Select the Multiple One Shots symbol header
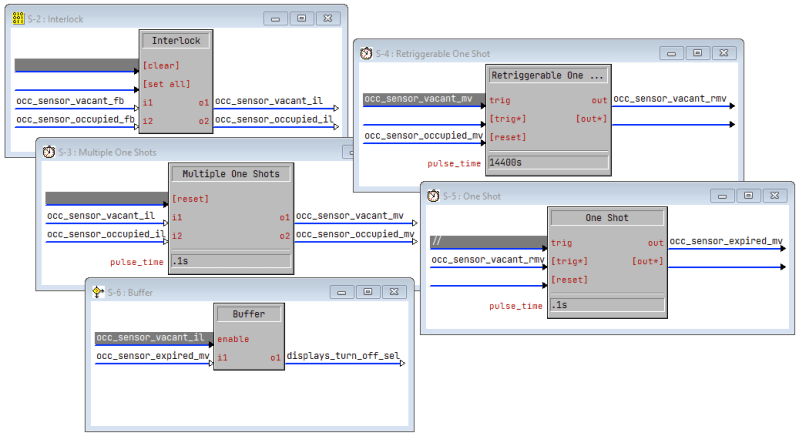Image resolution: width=799 pixels, height=436 pixels. click(232, 174)
